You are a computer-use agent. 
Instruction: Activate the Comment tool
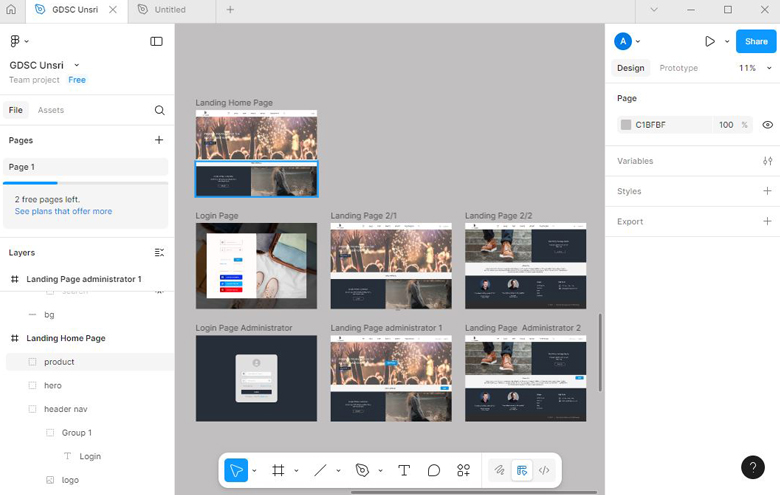tap(434, 470)
